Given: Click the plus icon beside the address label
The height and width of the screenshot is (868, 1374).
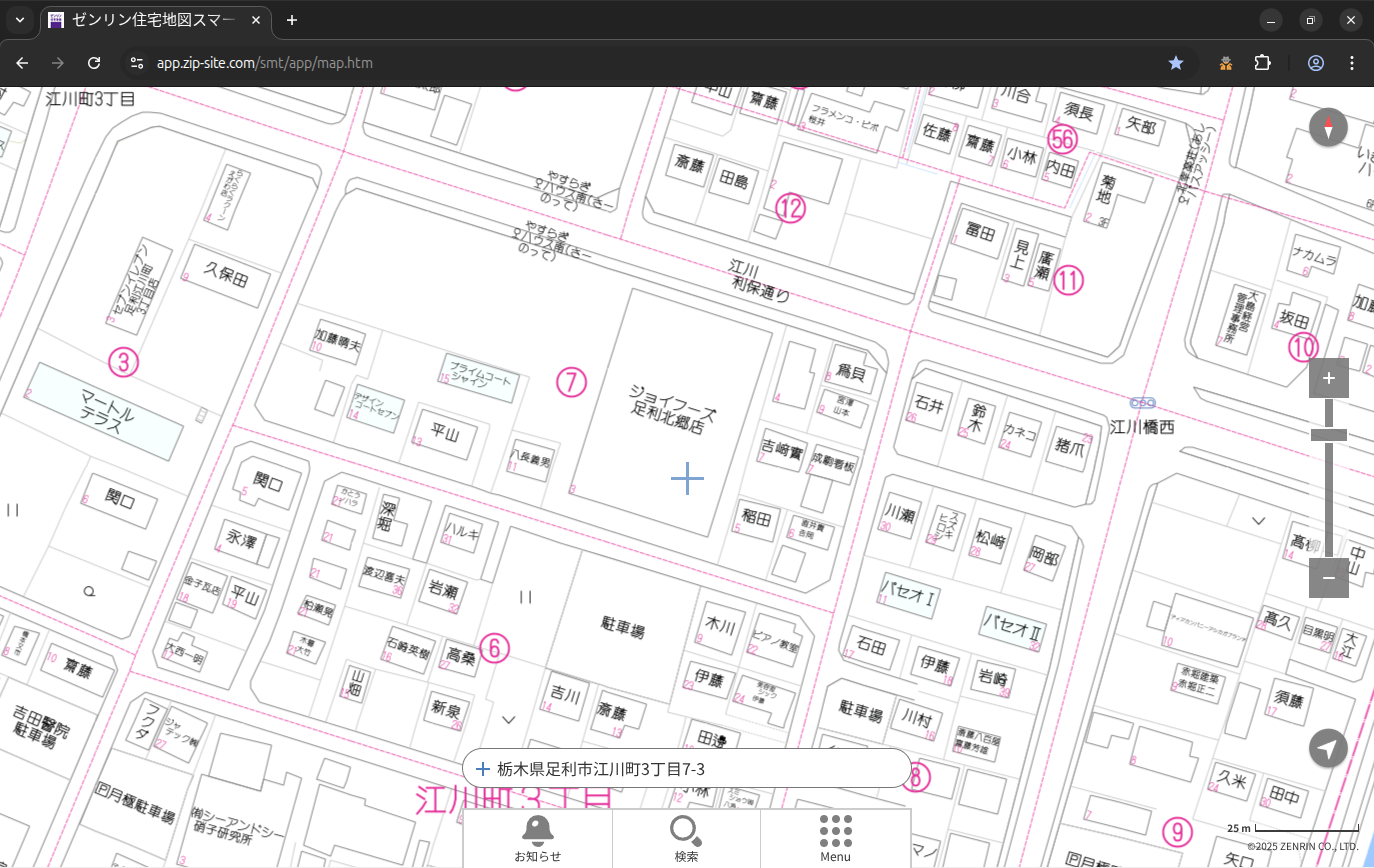Looking at the screenshot, I should [483, 769].
